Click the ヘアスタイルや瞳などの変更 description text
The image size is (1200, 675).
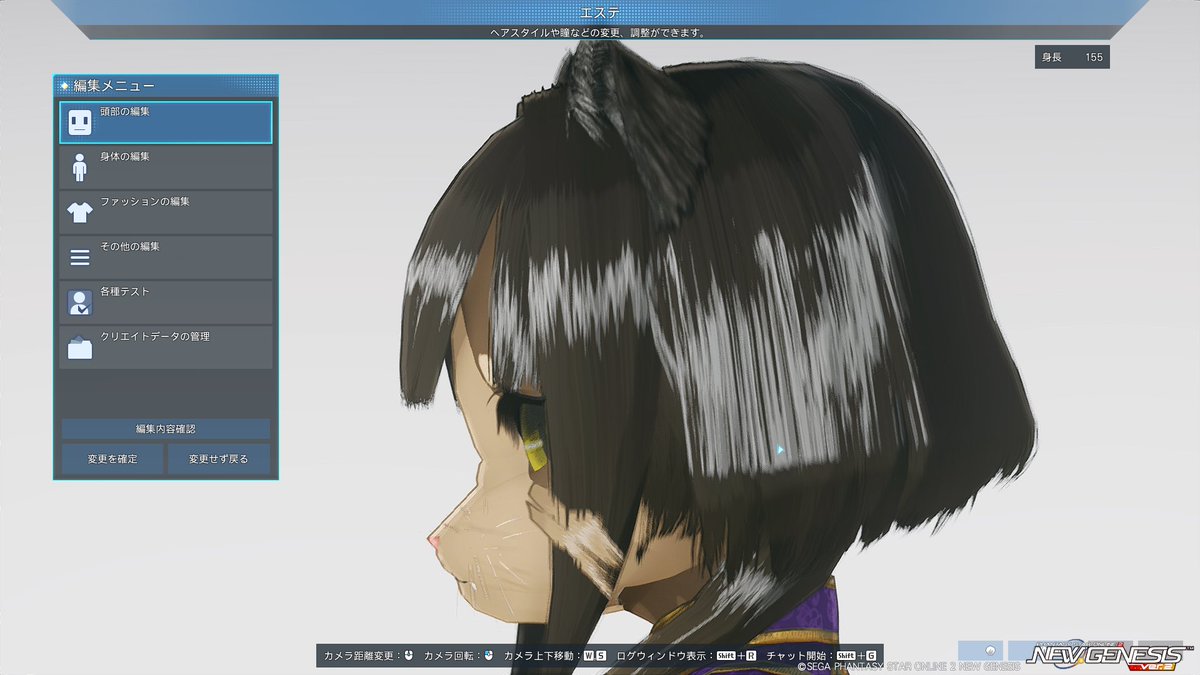click(599, 32)
